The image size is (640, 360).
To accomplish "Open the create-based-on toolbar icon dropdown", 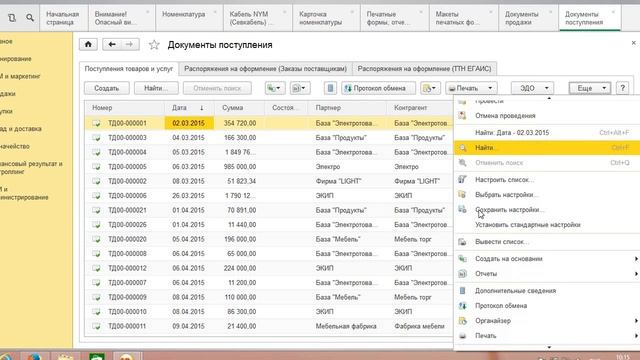I will tap(274, 88).
